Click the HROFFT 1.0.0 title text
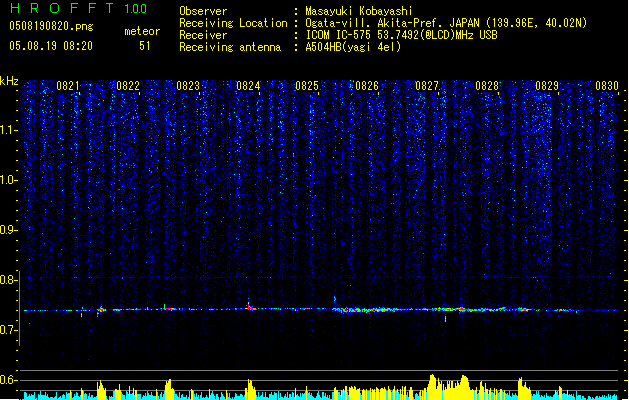This screenshot has height=400, width=629. tap(79, 8)
